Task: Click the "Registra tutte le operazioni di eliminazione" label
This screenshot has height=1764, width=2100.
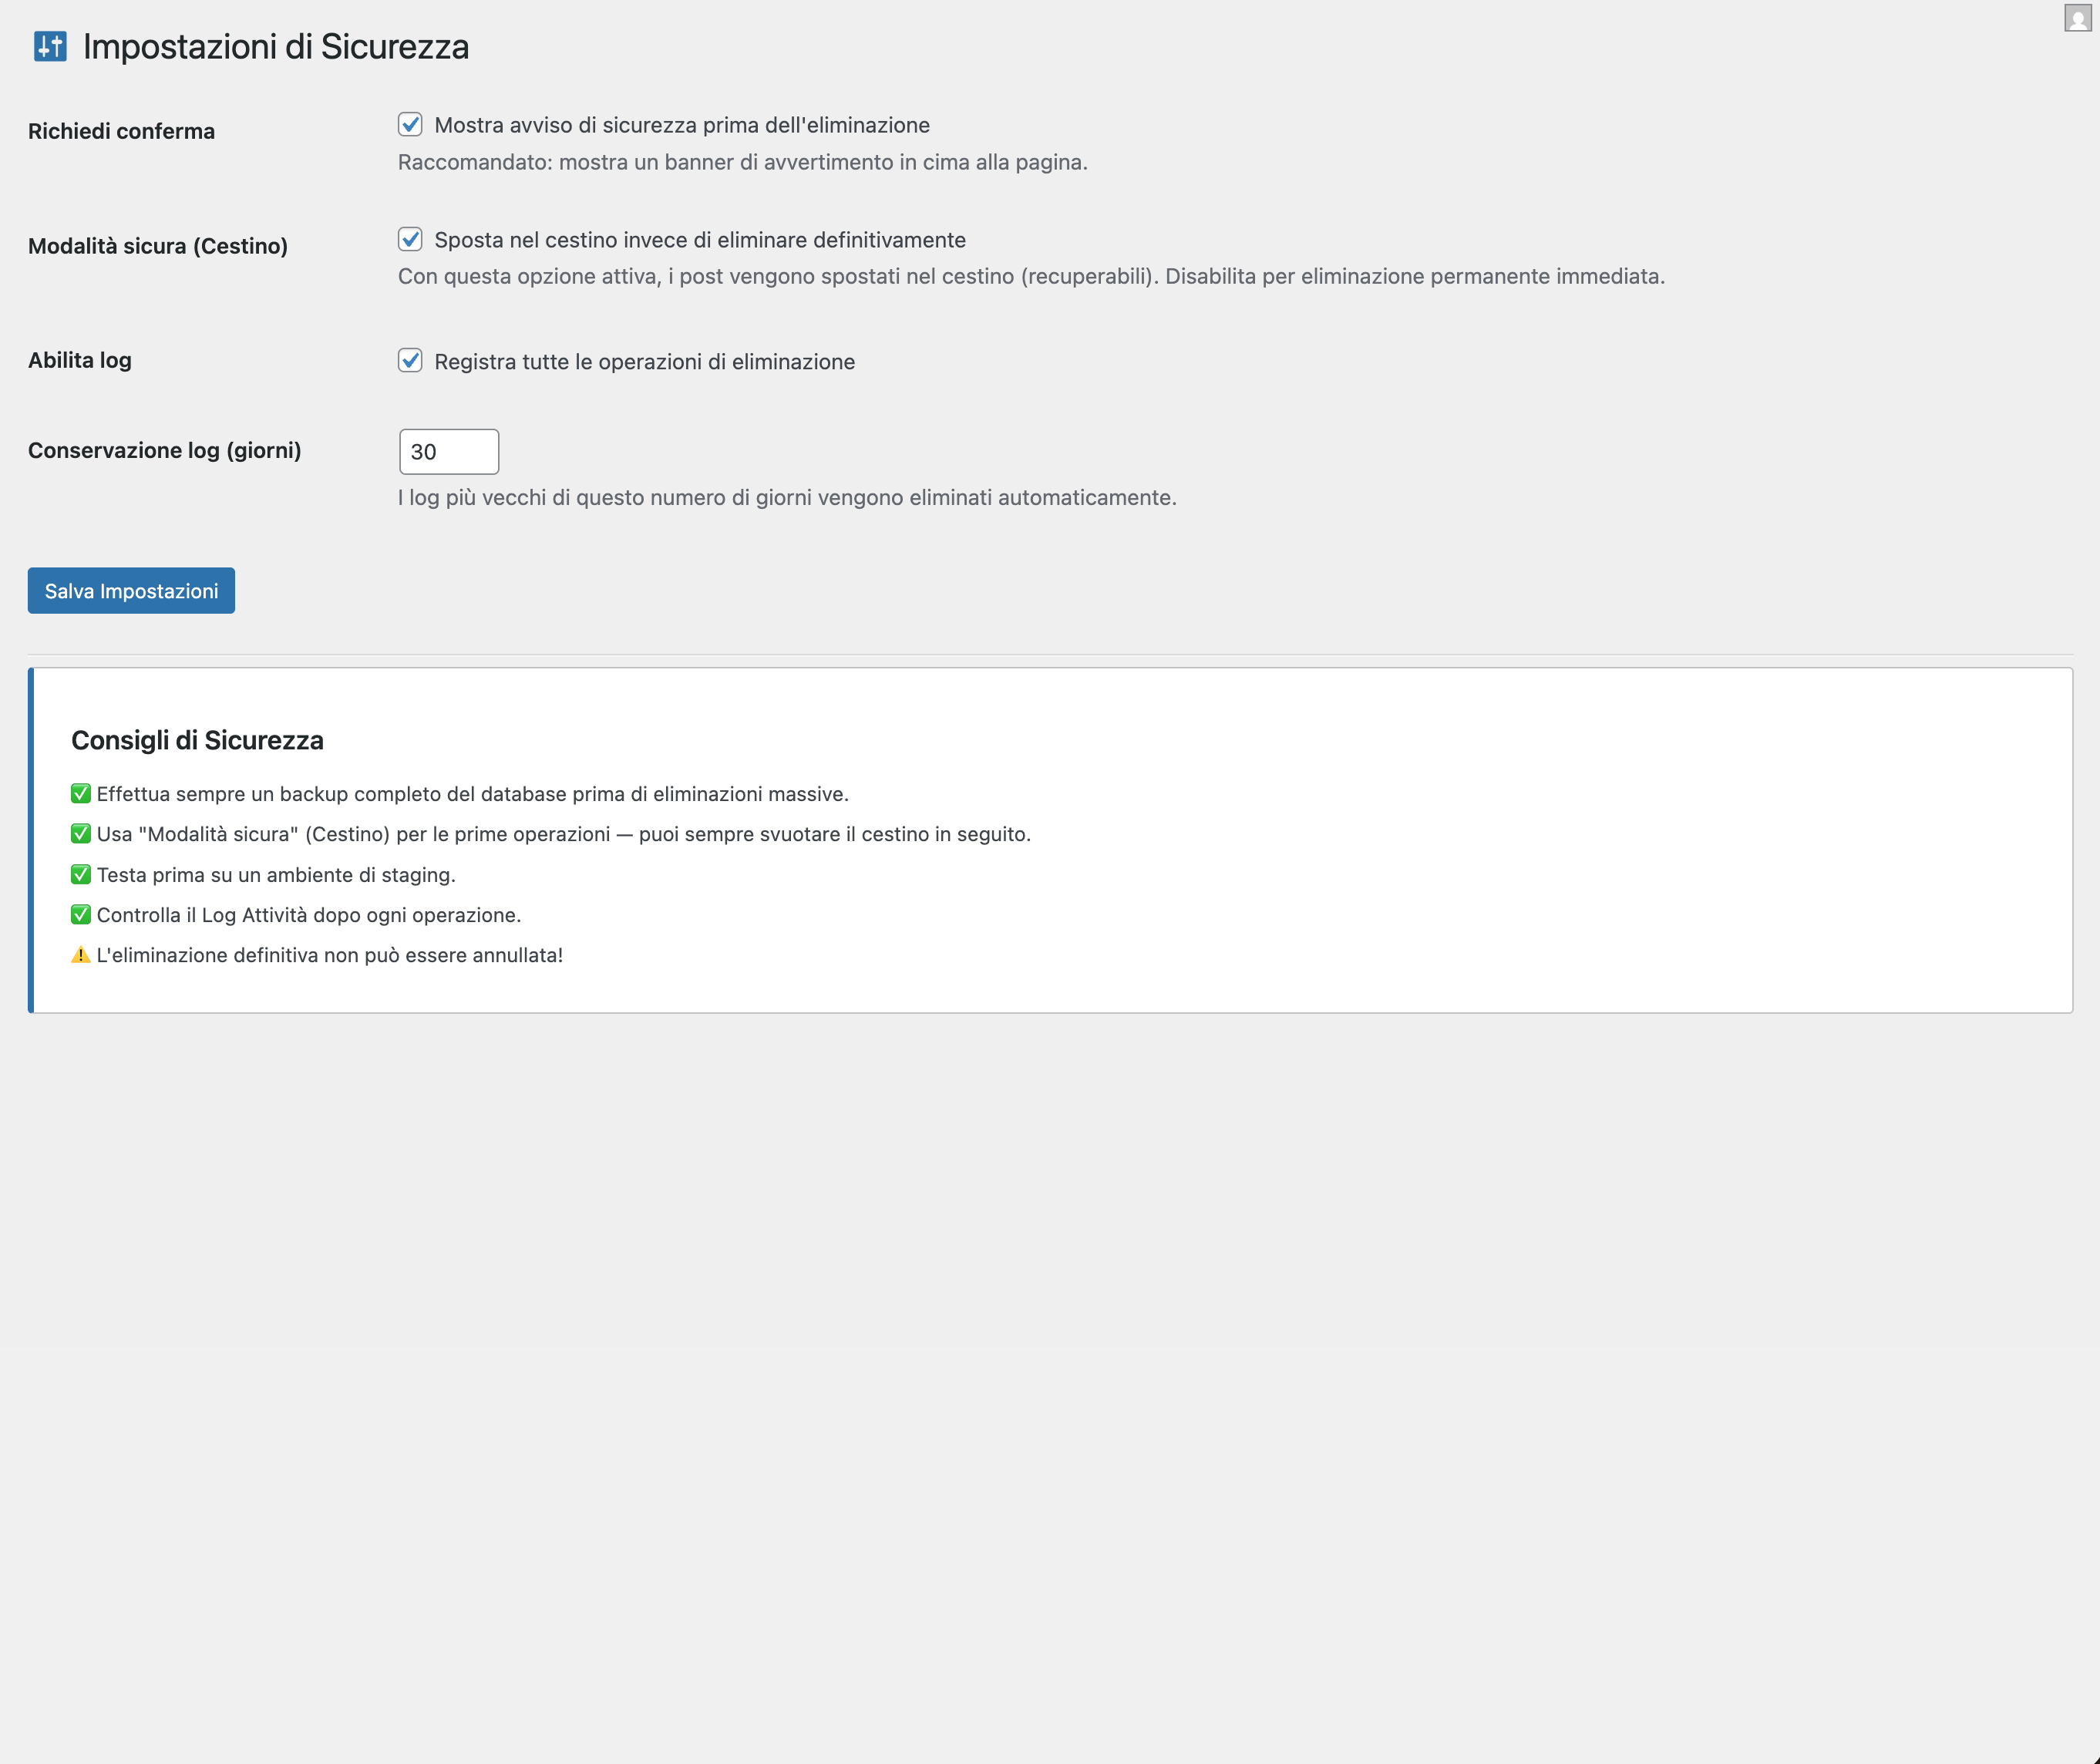Action: (645, 362)
